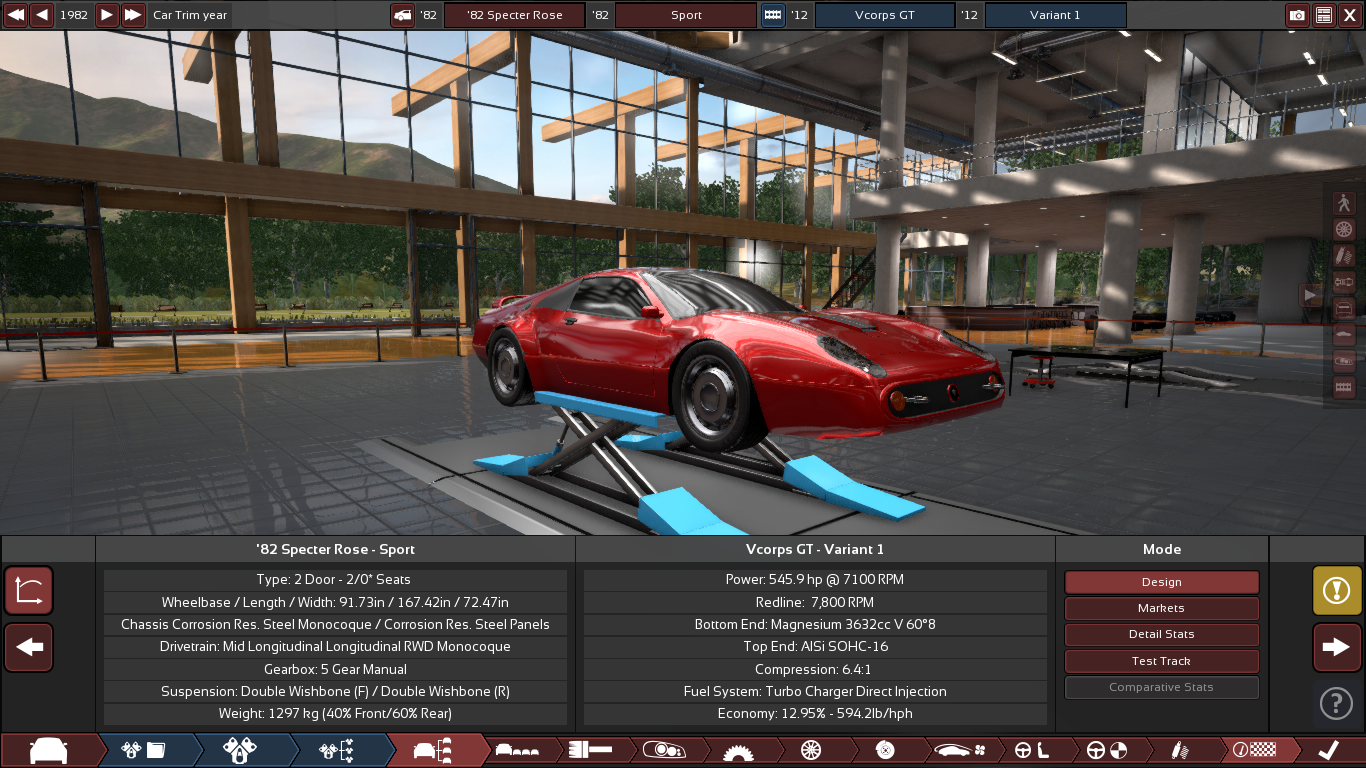Toggle the suspension view icon in sidebar

(x=1345, y=256)
